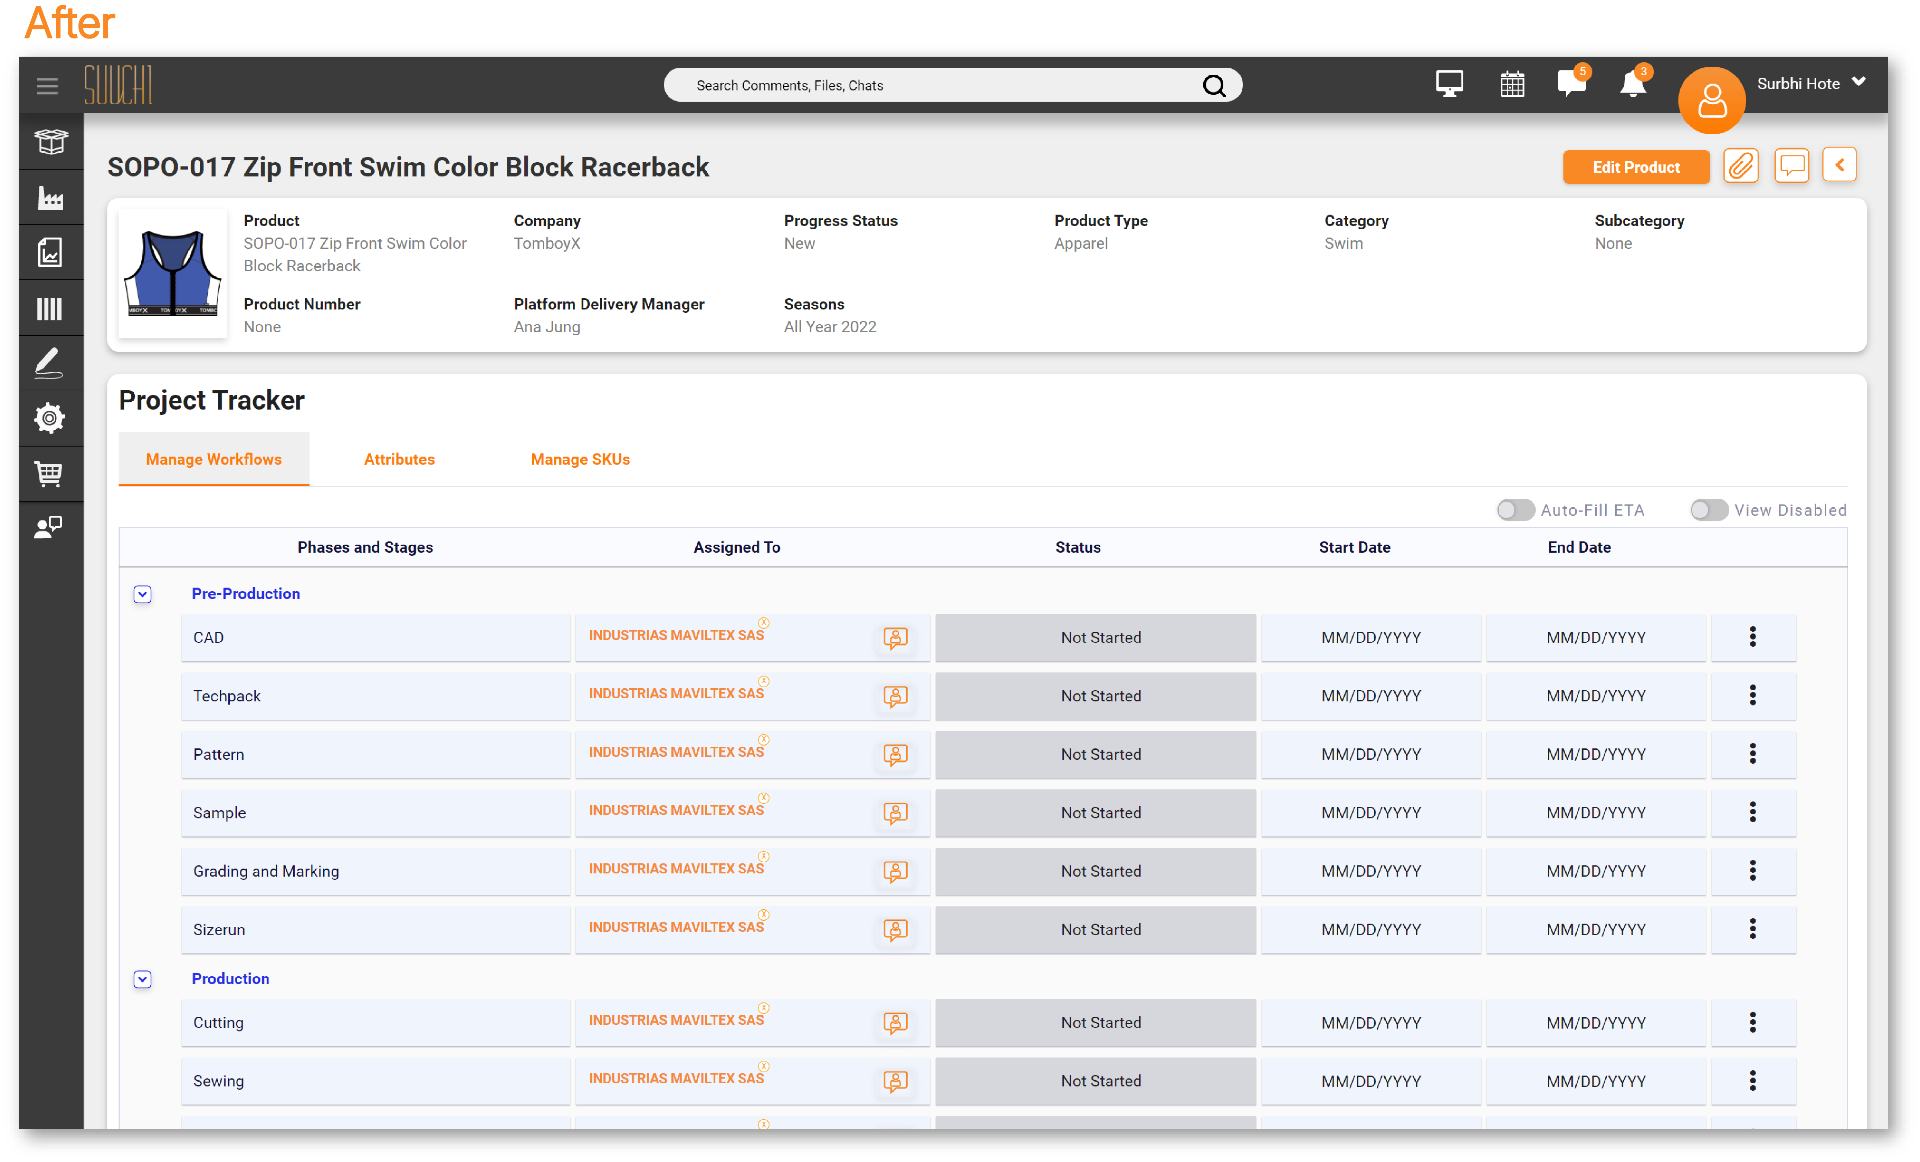Click assignee chat icon in Sizerun row
The width and height of the screenshot is (1920, 1162).
[x=896, y=930]
